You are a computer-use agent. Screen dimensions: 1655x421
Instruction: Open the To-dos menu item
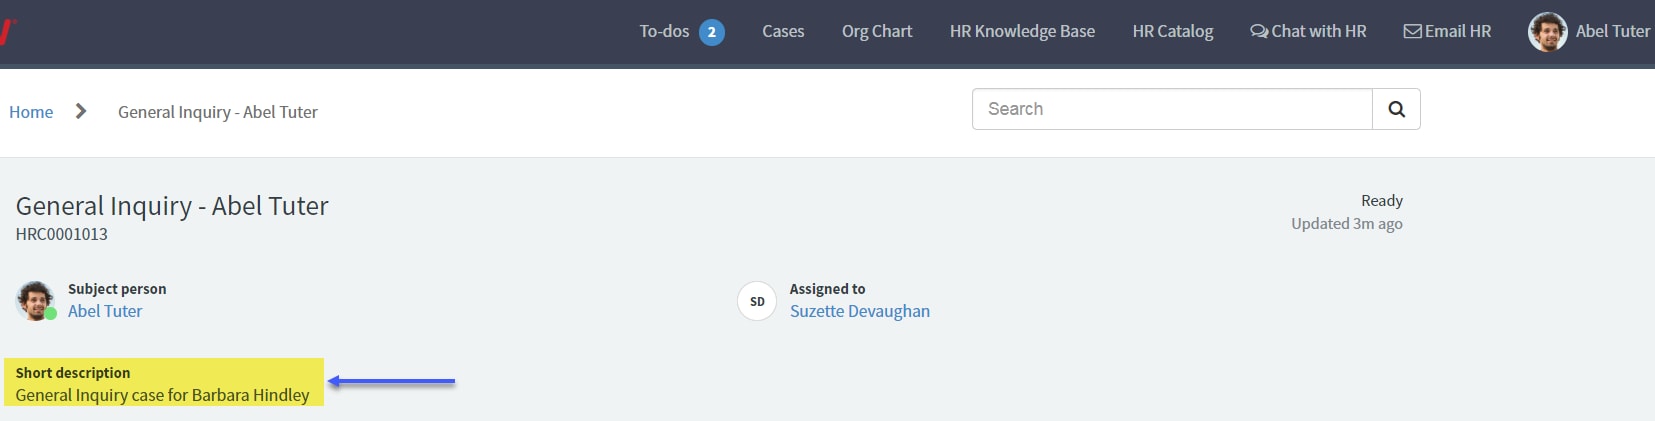664,31
